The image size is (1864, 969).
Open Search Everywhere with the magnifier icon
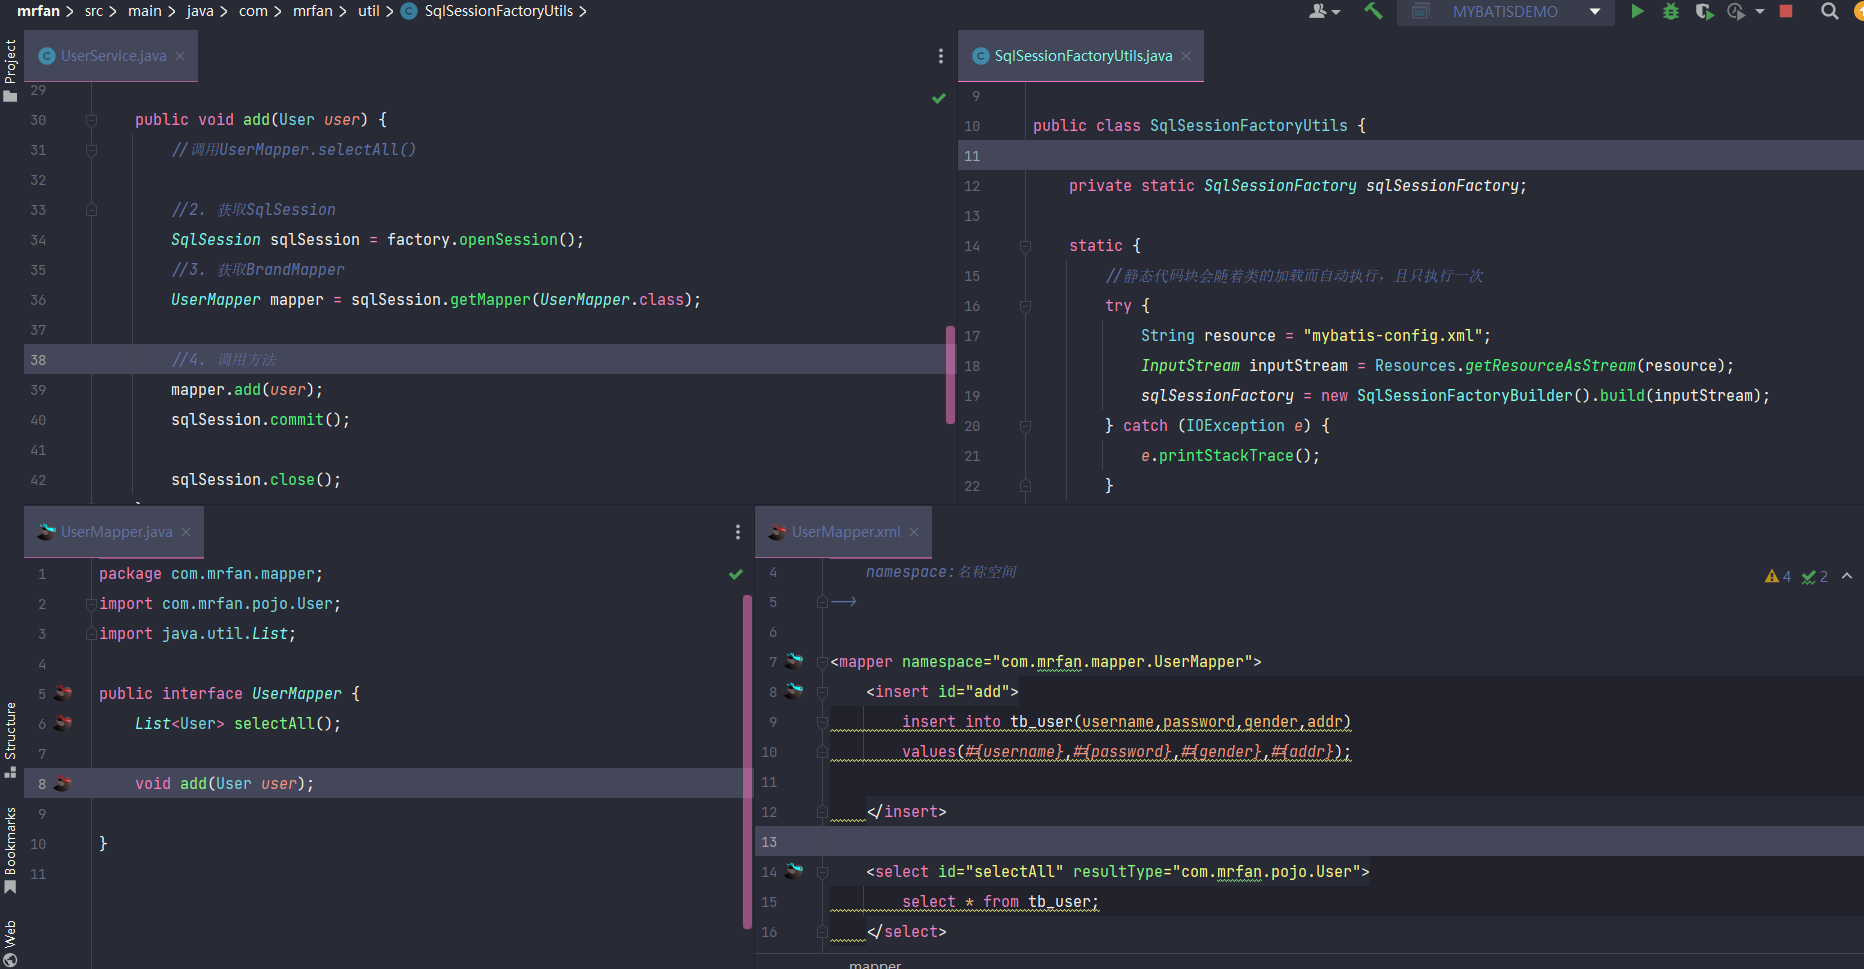pyautogui.click(x=1830, y=12)
